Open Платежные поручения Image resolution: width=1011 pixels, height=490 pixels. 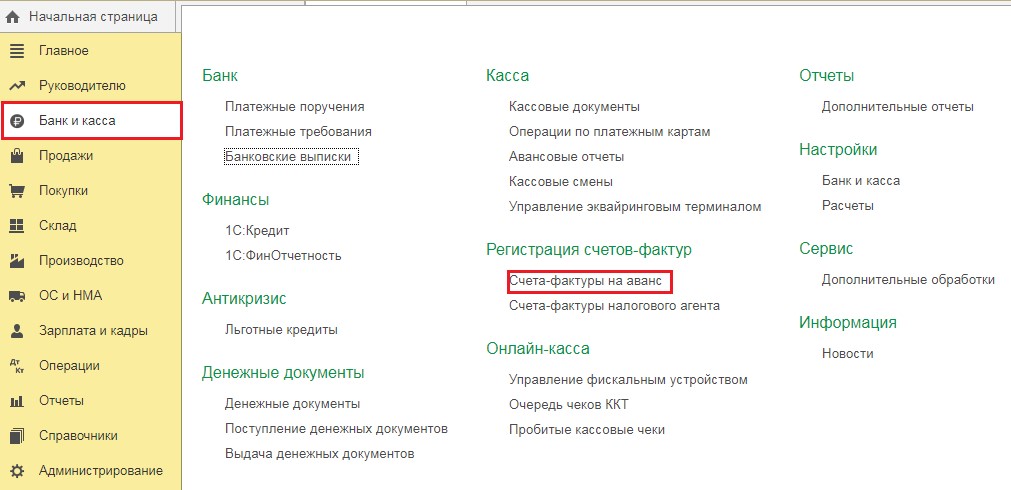click(295, 106)
